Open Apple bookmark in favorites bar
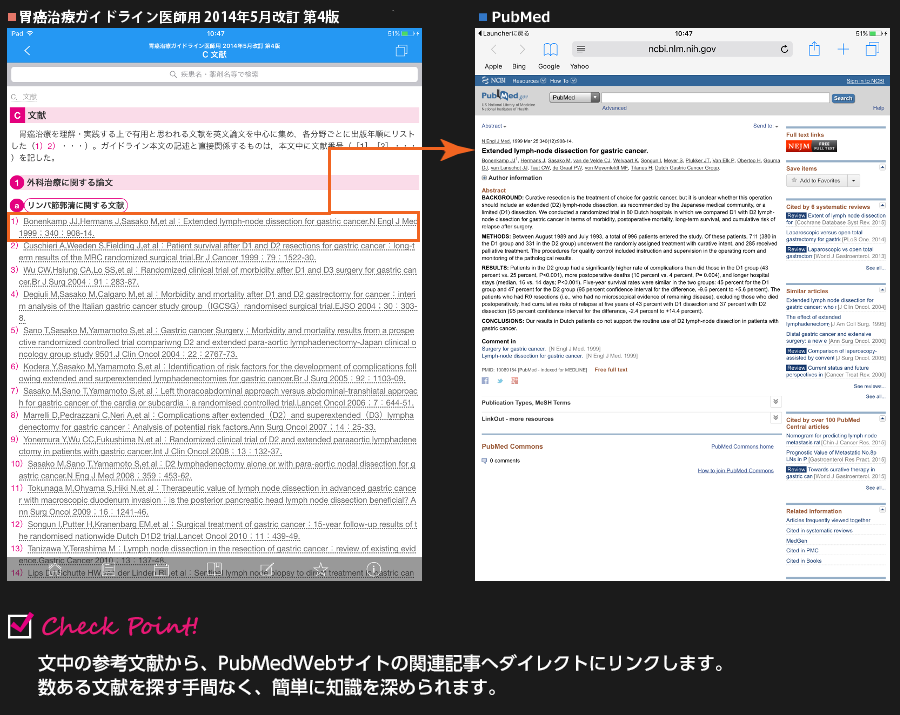900x715 pixels. 493,67
